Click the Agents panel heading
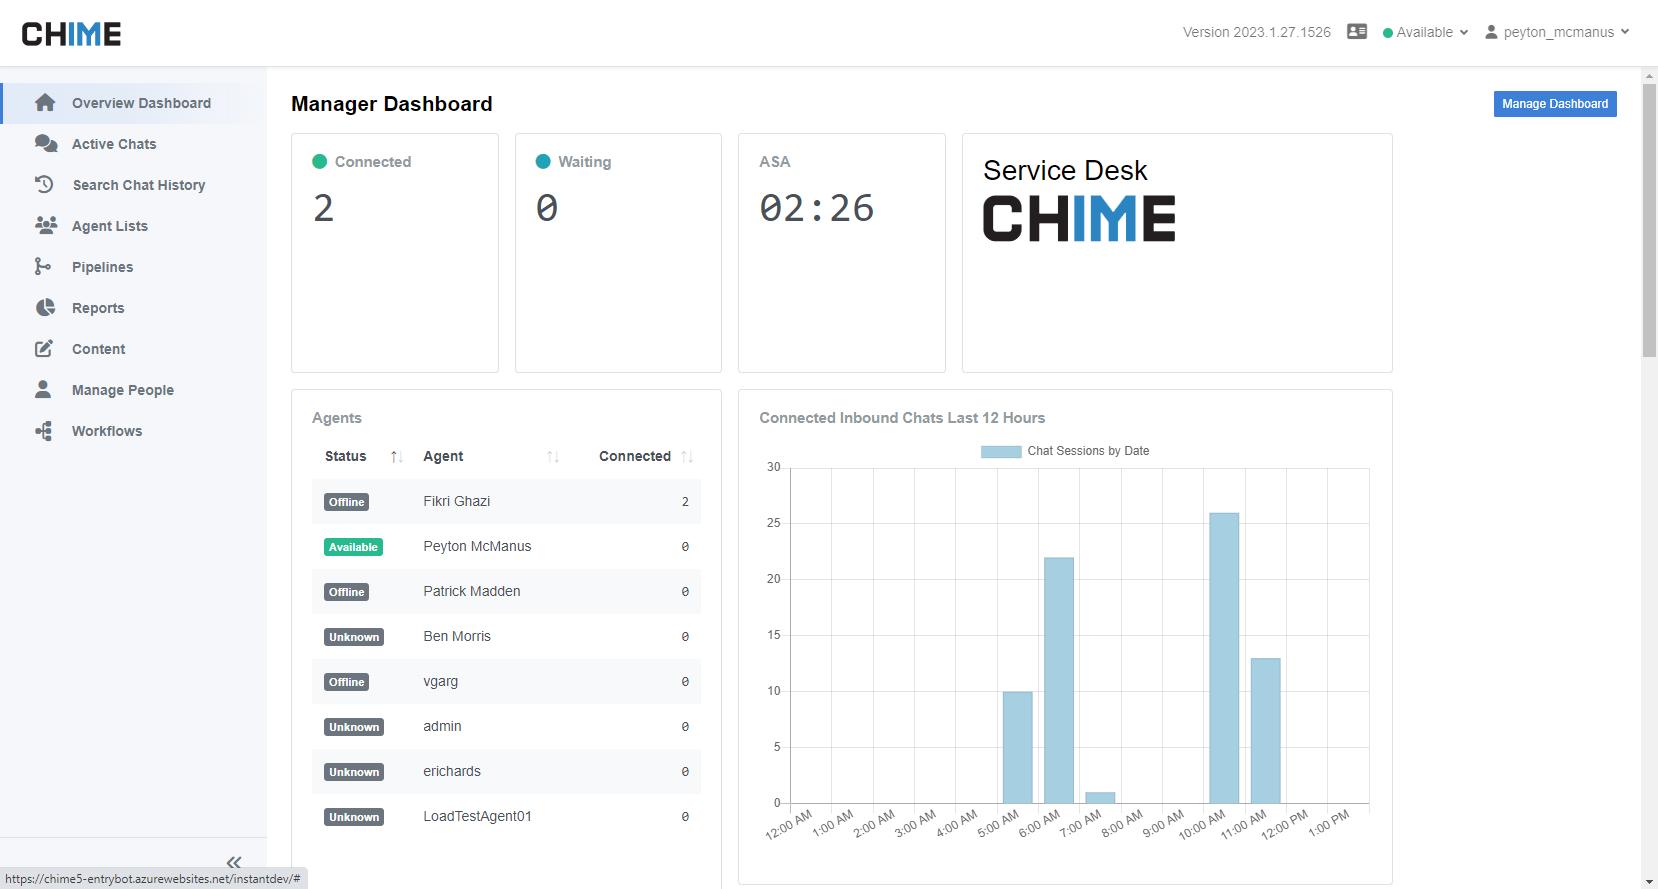This screenshot has width=1658, height=889. click(336, 418)
